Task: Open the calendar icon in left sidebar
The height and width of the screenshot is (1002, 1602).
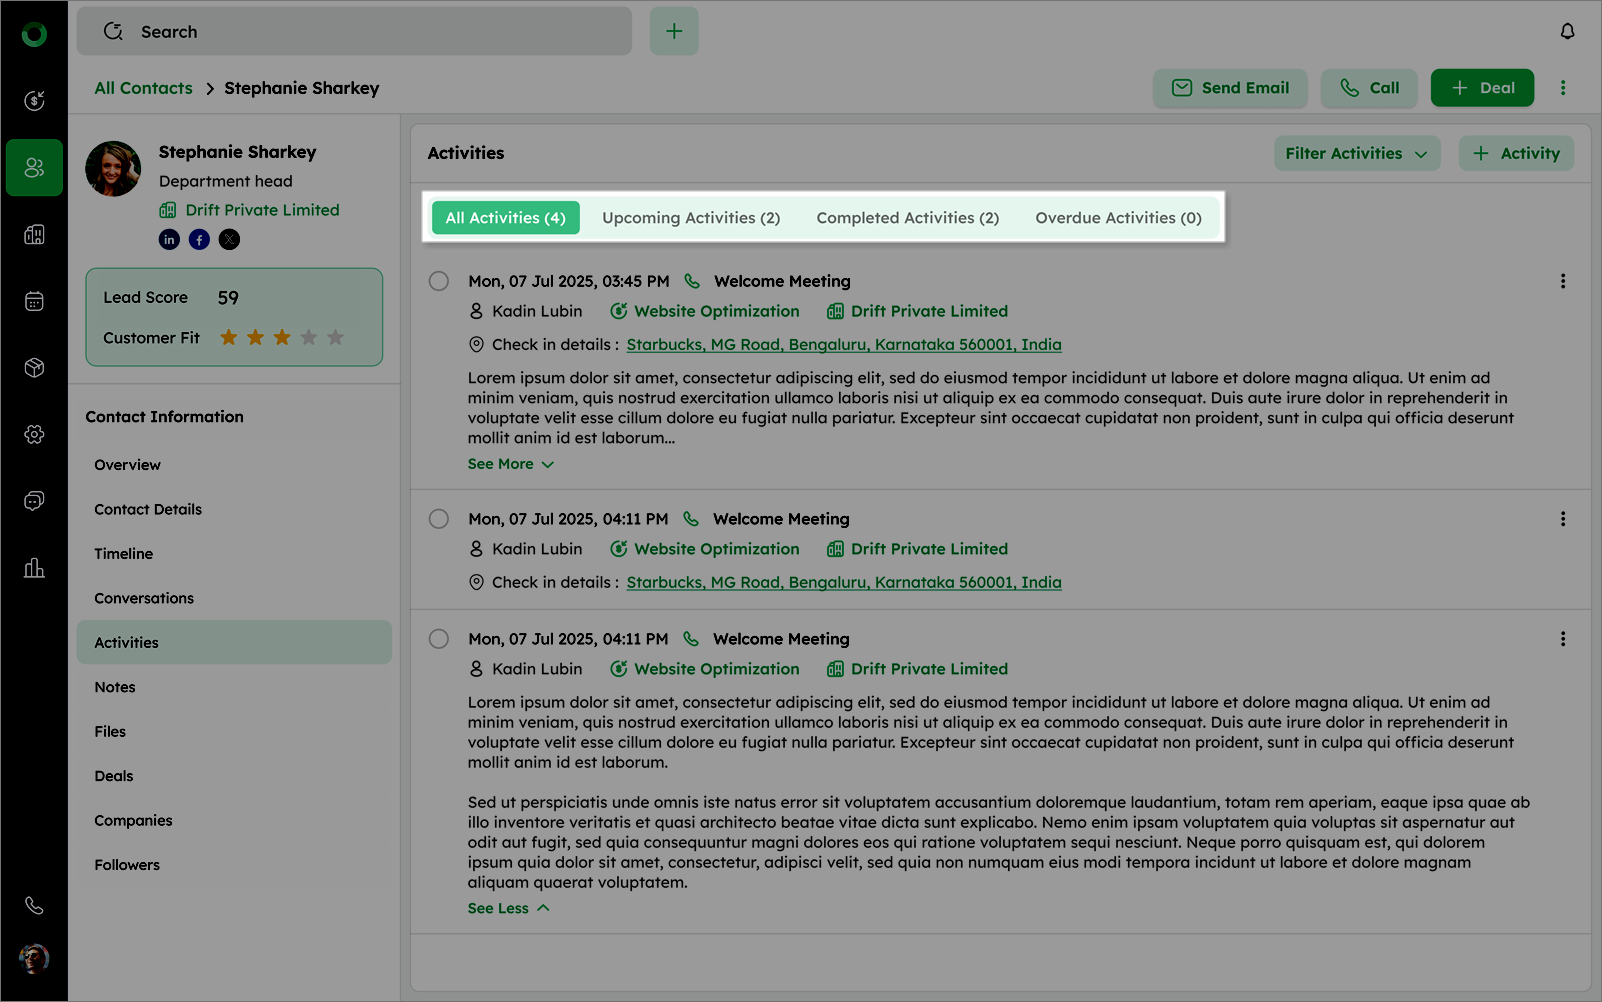Action: click(34, 301)
